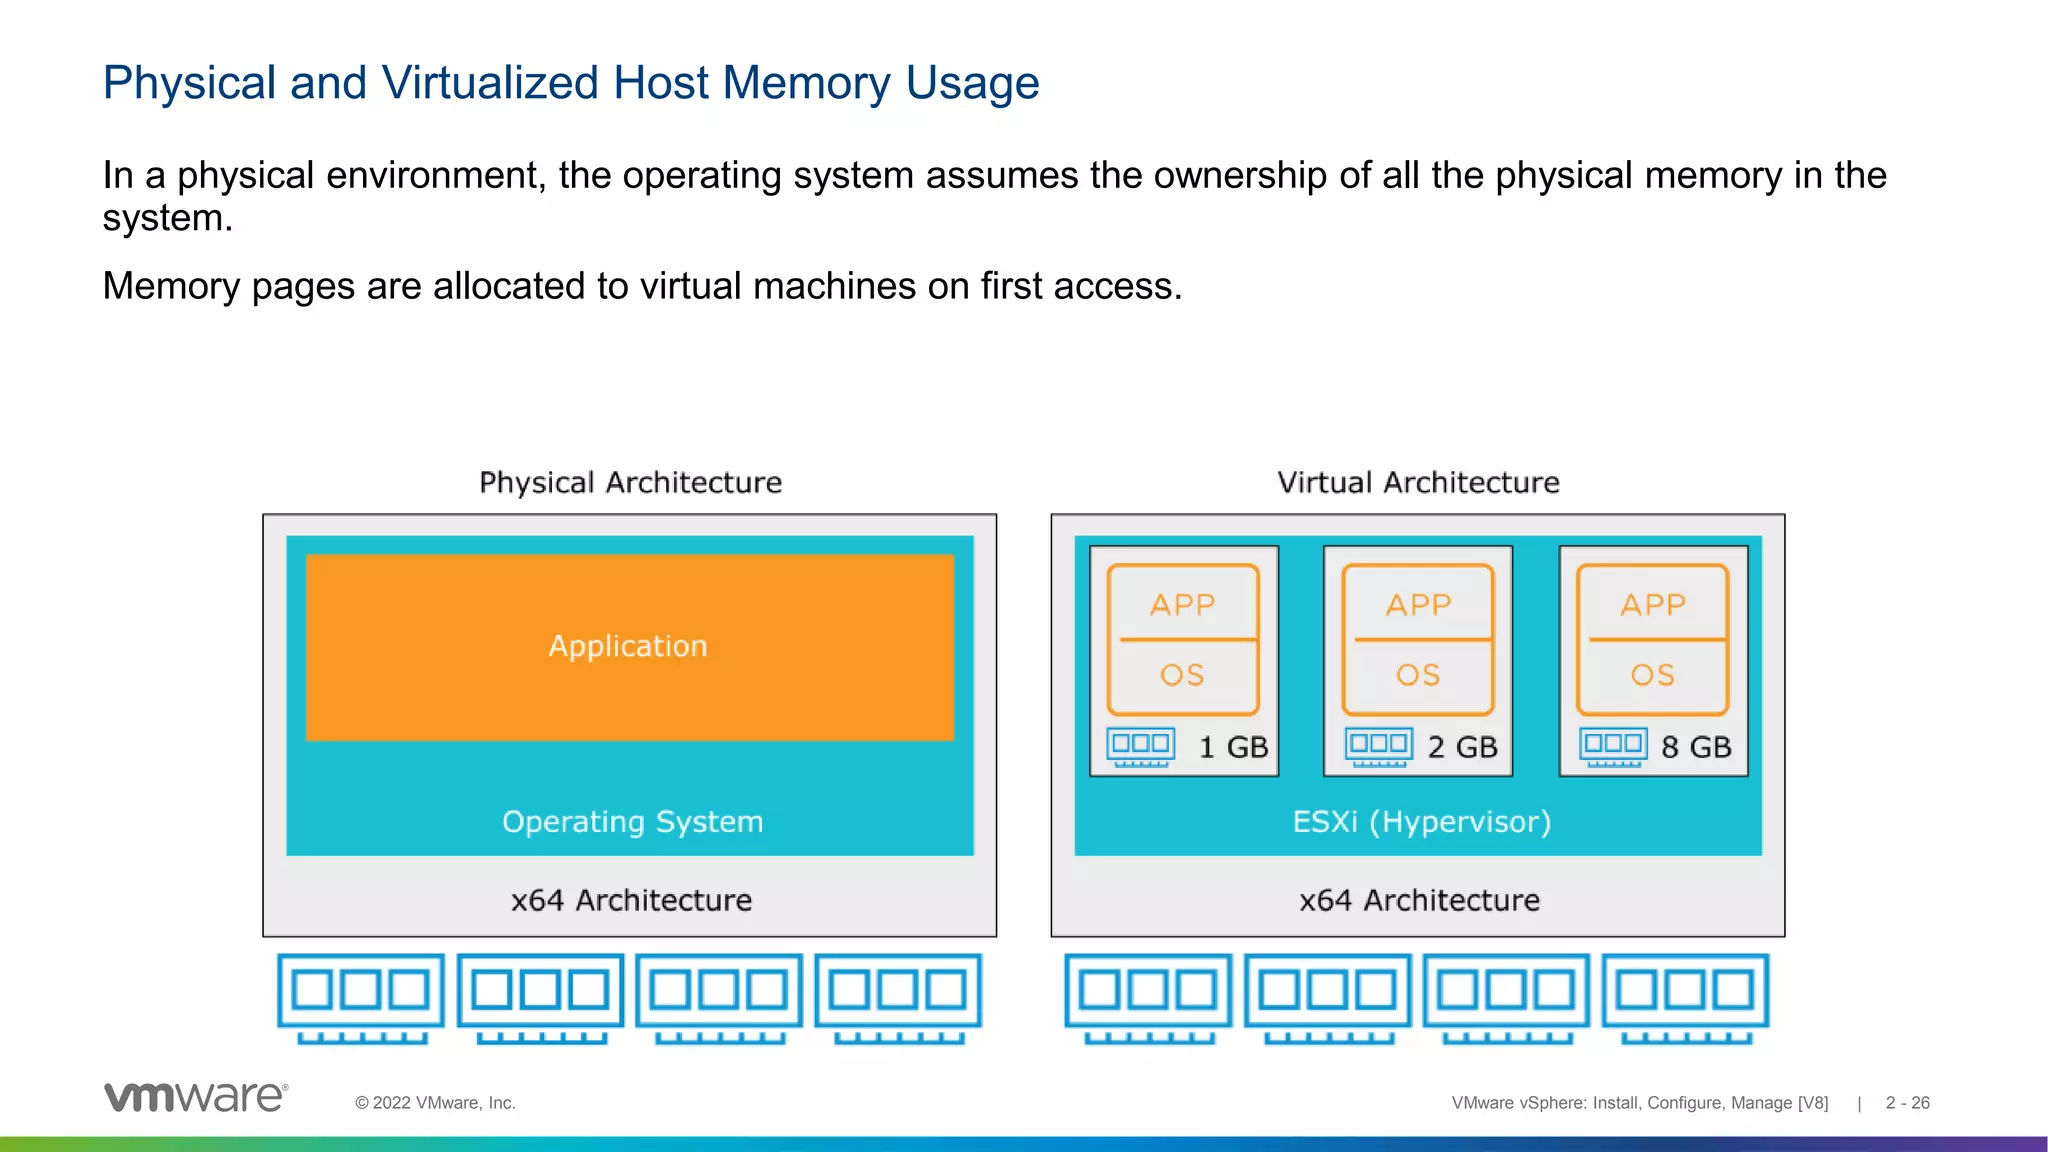
Task: Click last RAM module under Virtual Architecture
Action: (1685, 997)
